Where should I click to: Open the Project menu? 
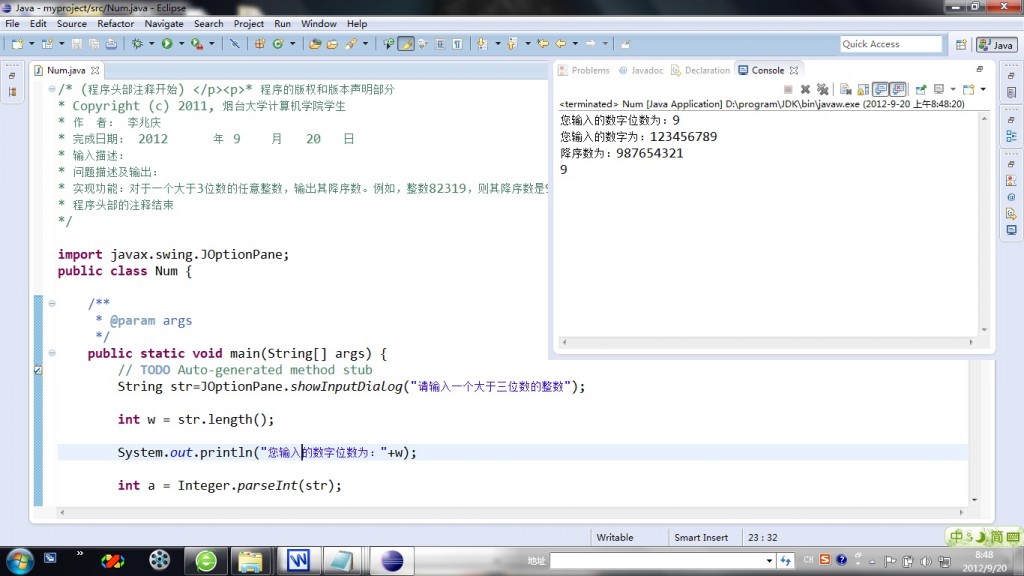click(249, 24)
